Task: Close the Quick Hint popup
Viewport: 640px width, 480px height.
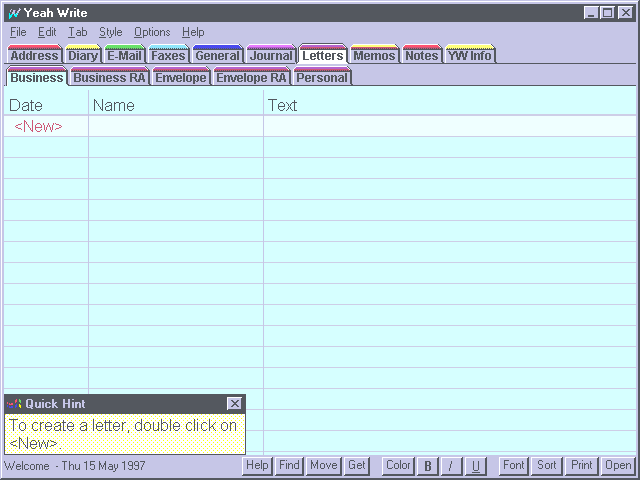Action: point(234,404)
